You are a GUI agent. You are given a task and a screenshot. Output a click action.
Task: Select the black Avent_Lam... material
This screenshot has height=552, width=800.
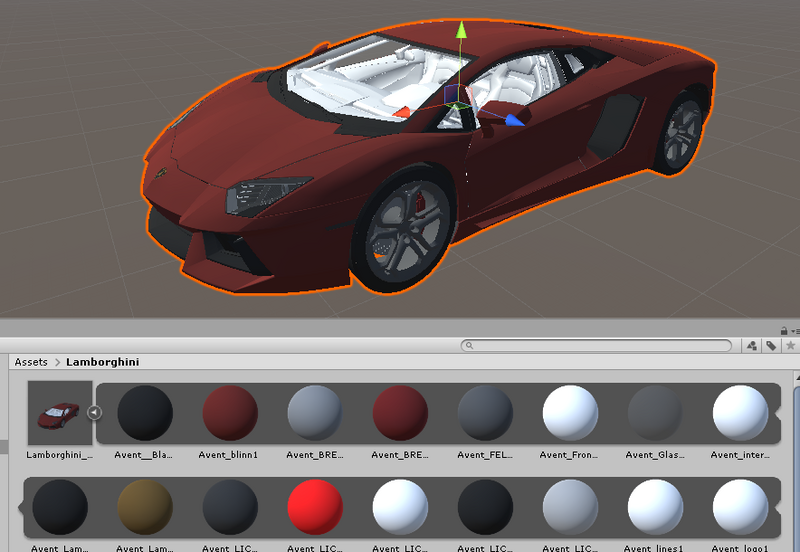(60, 507)
